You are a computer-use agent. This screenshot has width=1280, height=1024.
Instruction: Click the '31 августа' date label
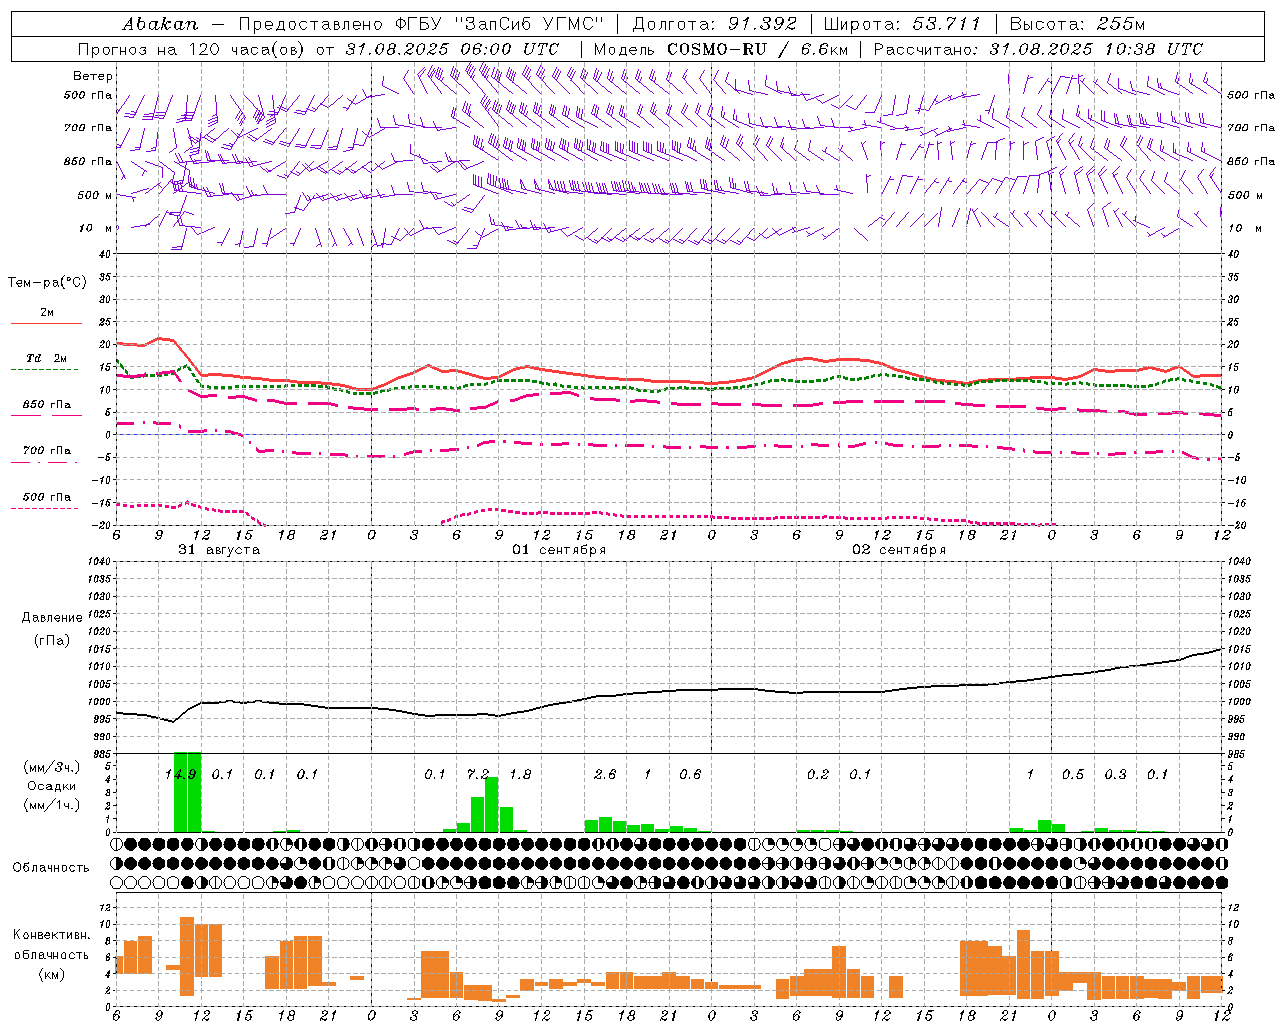click(x=219, y=550)
